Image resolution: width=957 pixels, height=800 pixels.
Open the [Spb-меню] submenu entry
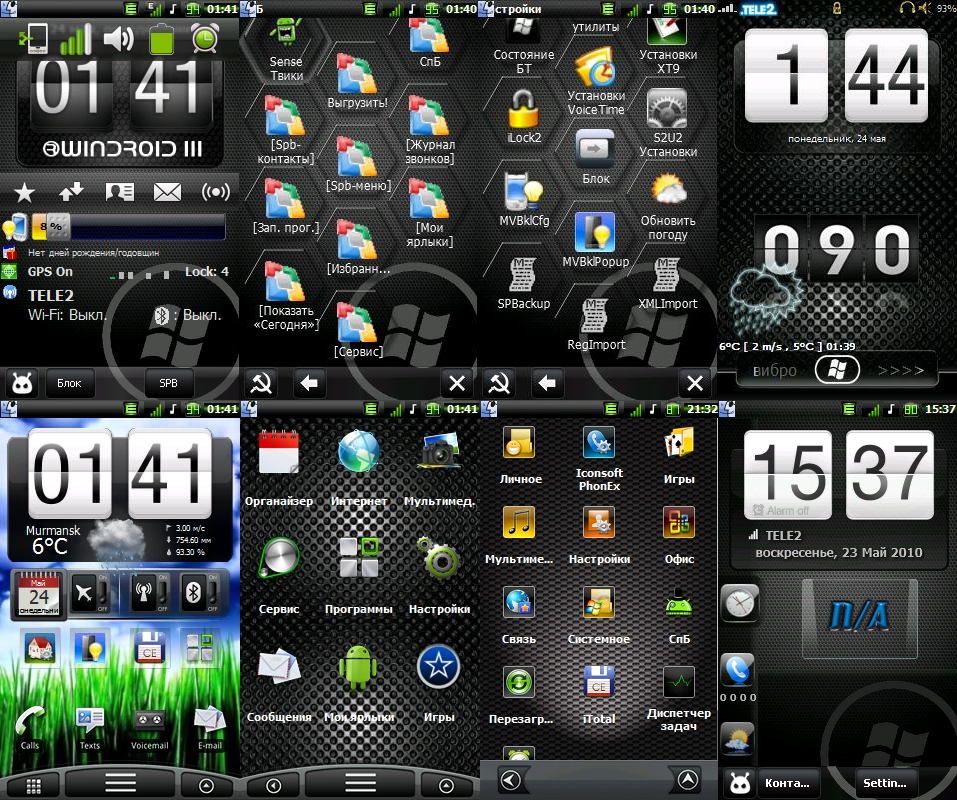[357, 158]
